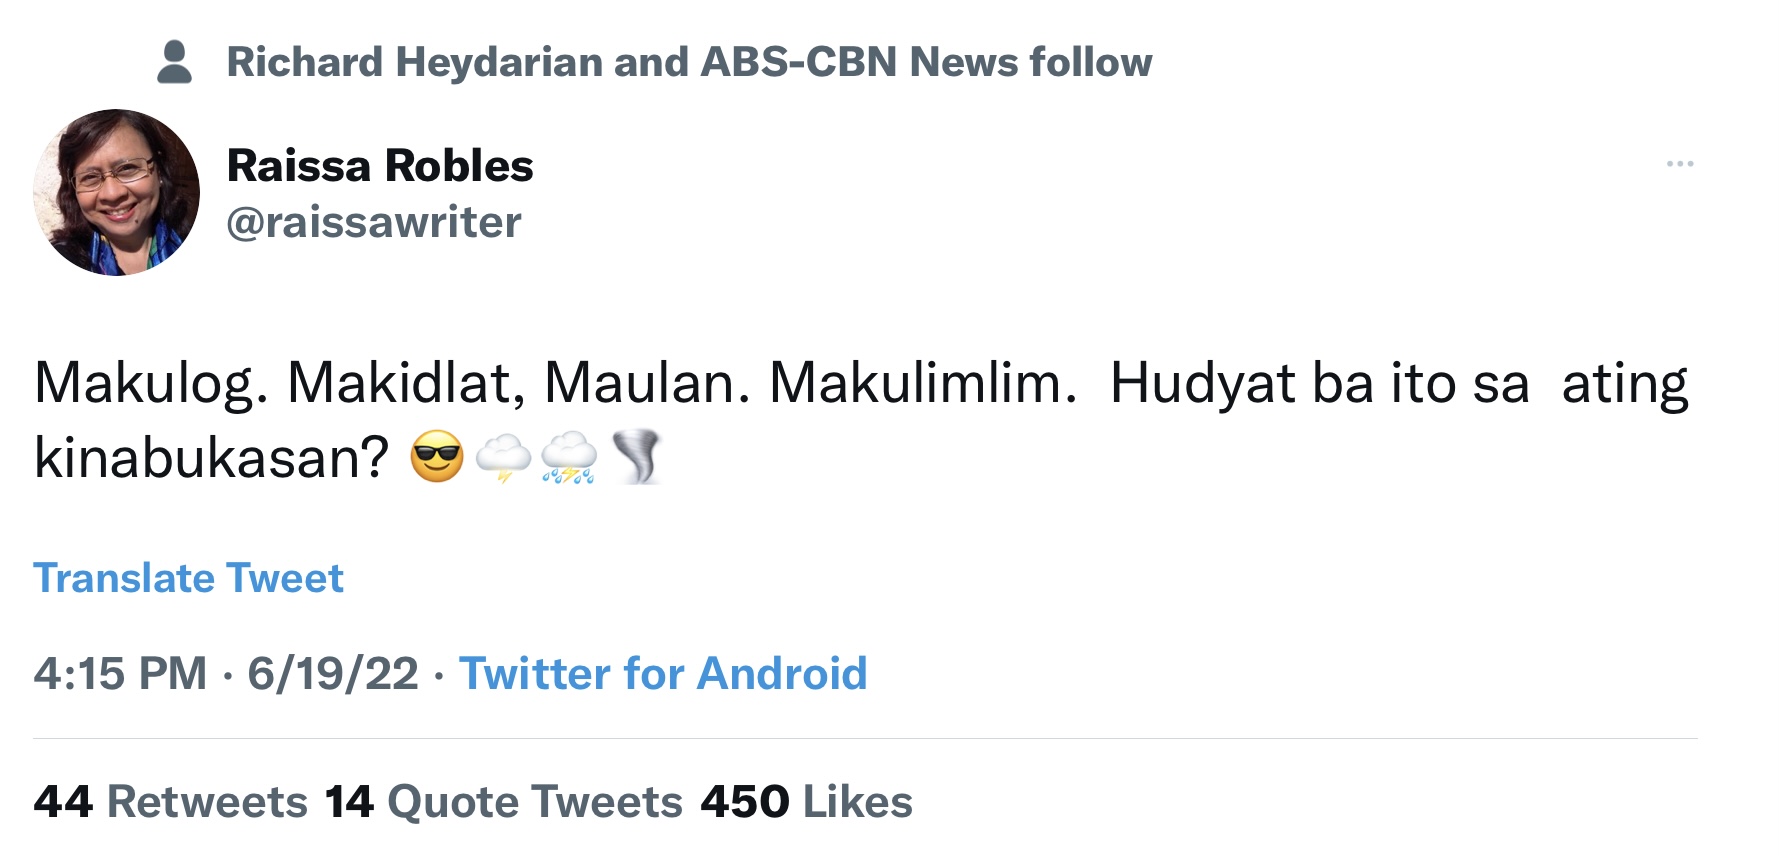
Task: Click the follower-context person silhouette icon
Action: 175,60
